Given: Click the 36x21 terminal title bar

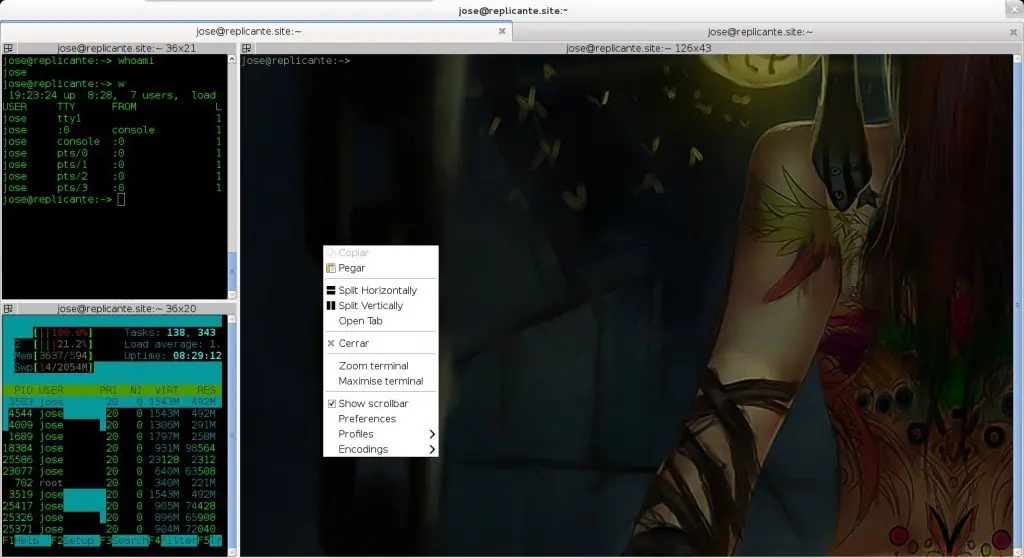Looking at the screenshot, I should [119, 48].
